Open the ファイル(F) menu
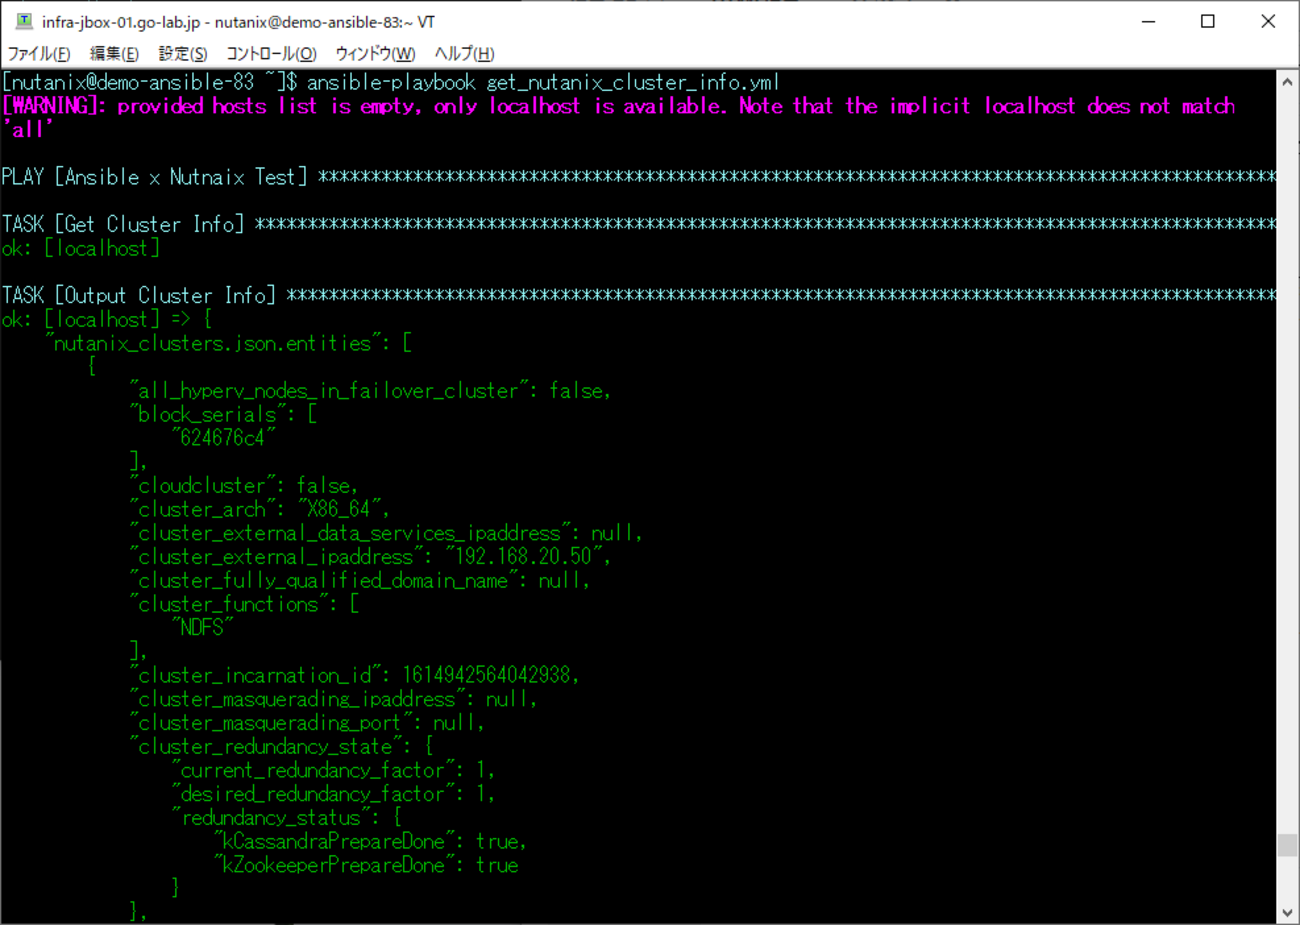 [39, 54]
